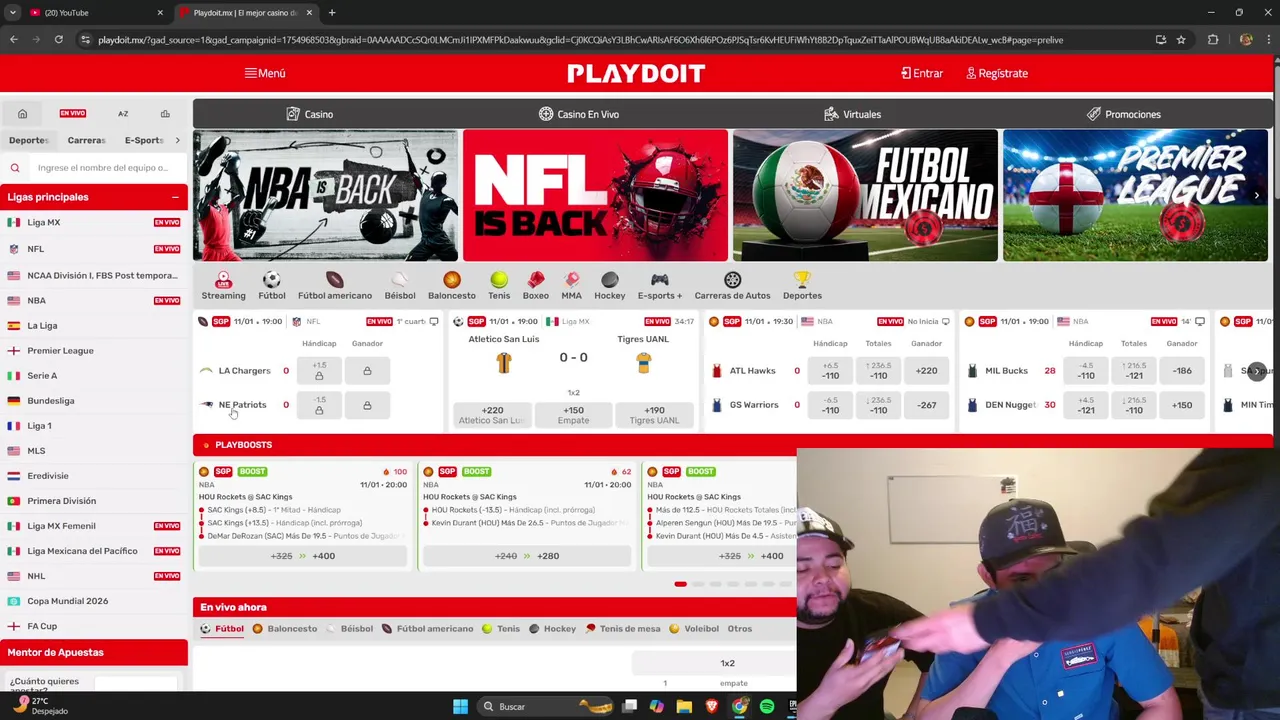The width and height of the screenshot is (1280, 720).
Task: Open the sidebar EN VIVO live section
Action: pyautogui.click(x=72, y=114)
